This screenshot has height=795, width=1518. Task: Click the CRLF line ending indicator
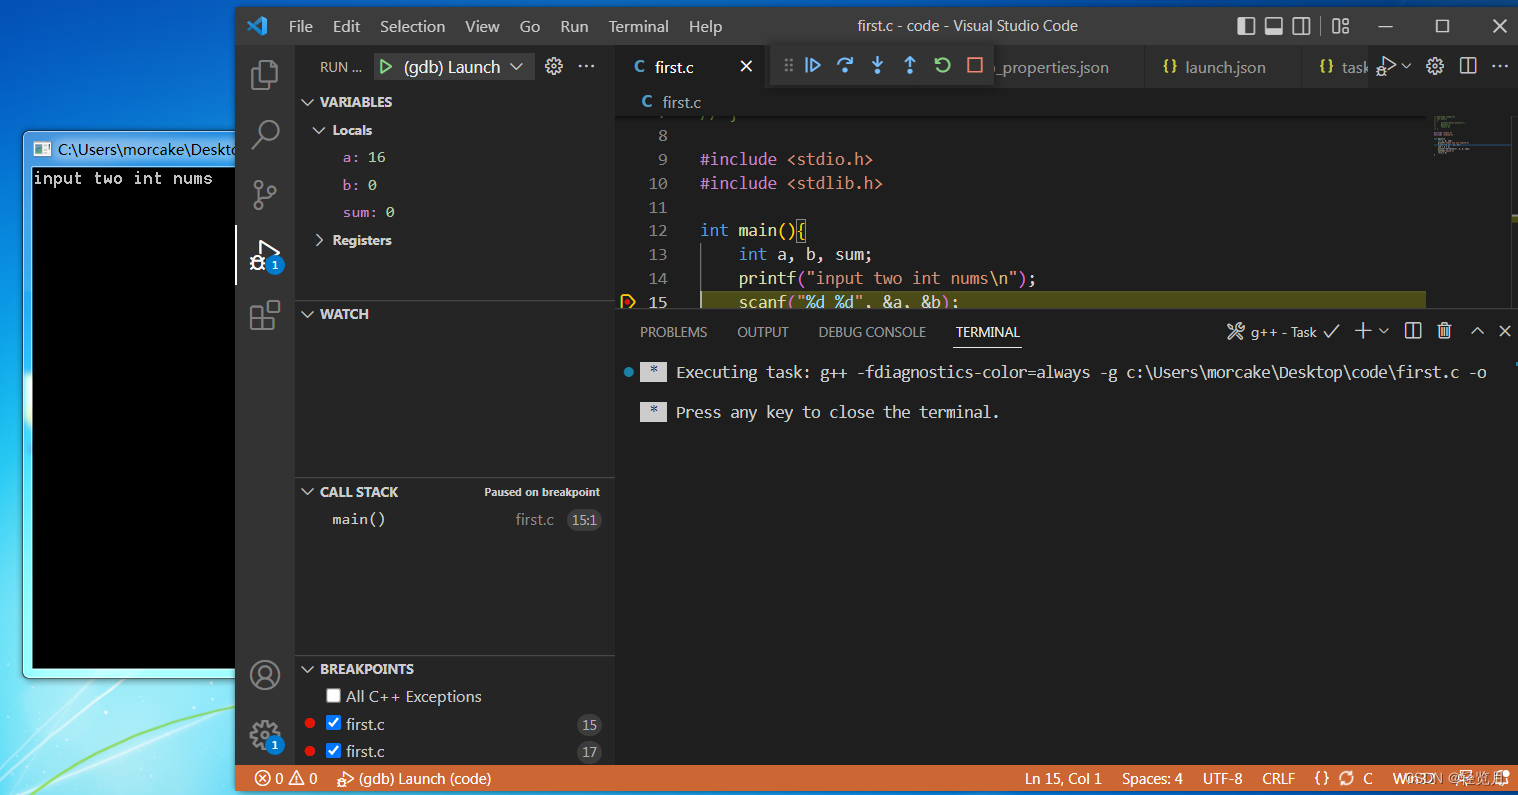(x=1278, y=778)
